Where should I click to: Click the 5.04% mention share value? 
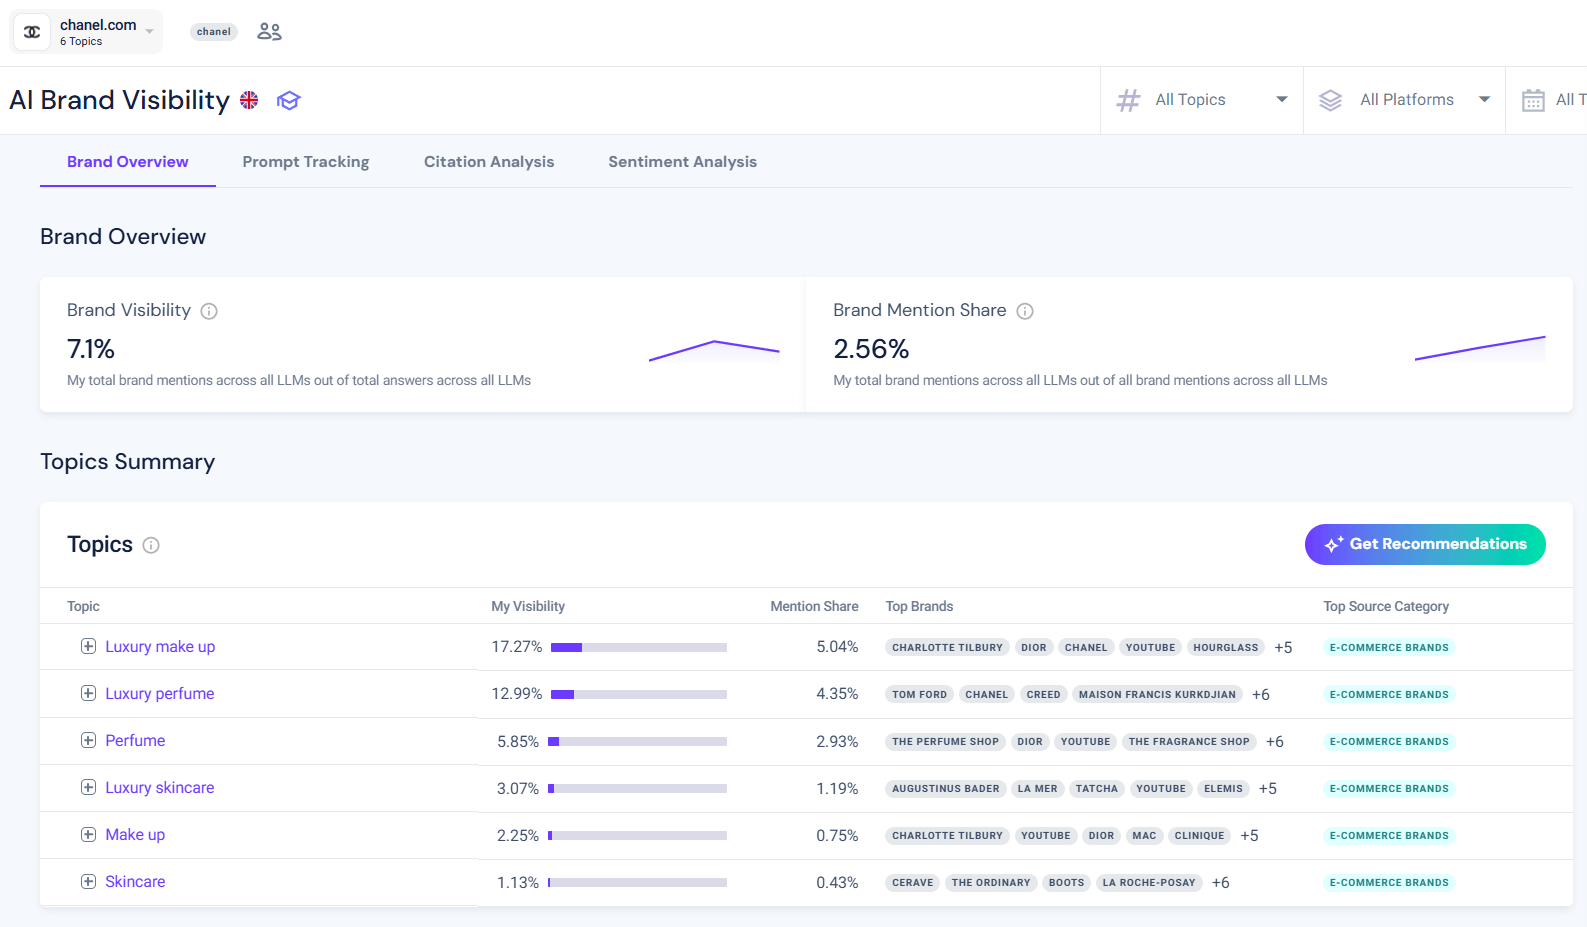[x=837, y=647]
